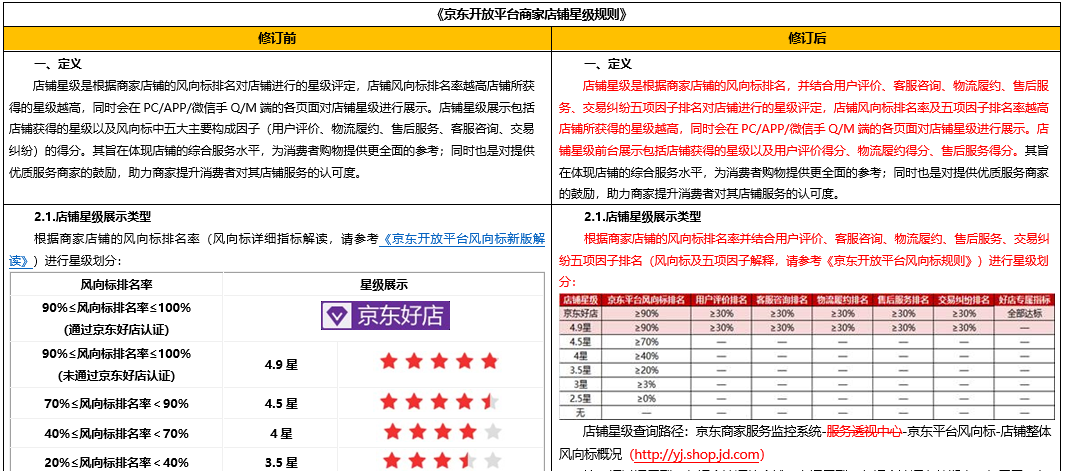Viewport: 1065px width, 471px height.
Task: Select the title 《京东开放平台商家店铺星级规则》
Action: (532, 14)
